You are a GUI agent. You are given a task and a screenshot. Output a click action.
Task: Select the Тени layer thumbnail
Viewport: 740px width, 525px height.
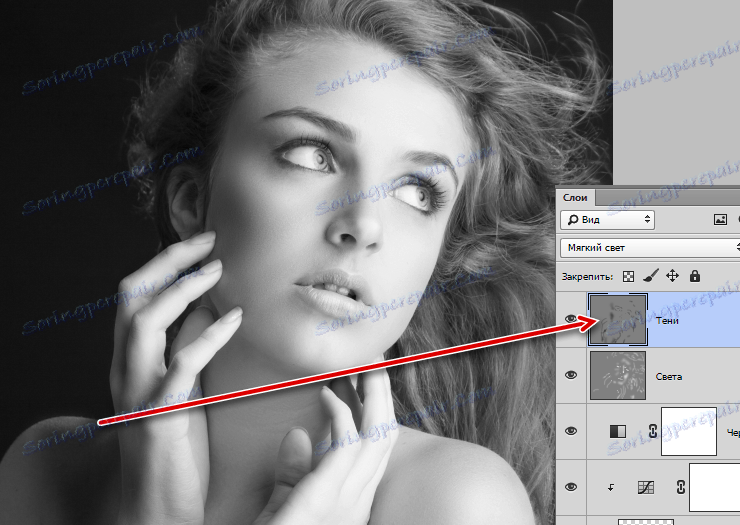coord(618,319)
